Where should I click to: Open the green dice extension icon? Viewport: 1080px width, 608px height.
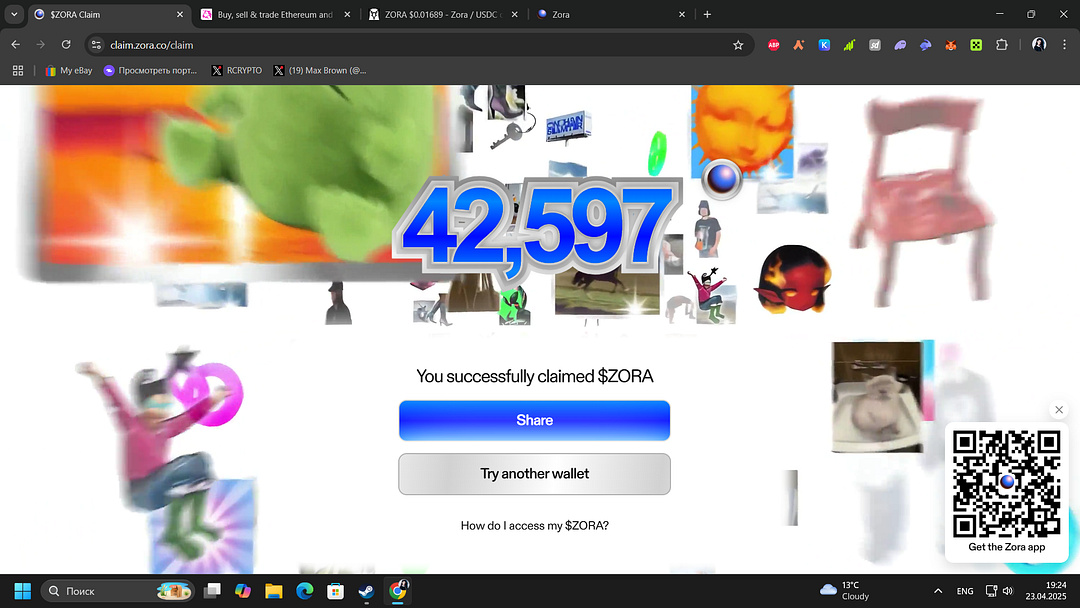point(976,45)
